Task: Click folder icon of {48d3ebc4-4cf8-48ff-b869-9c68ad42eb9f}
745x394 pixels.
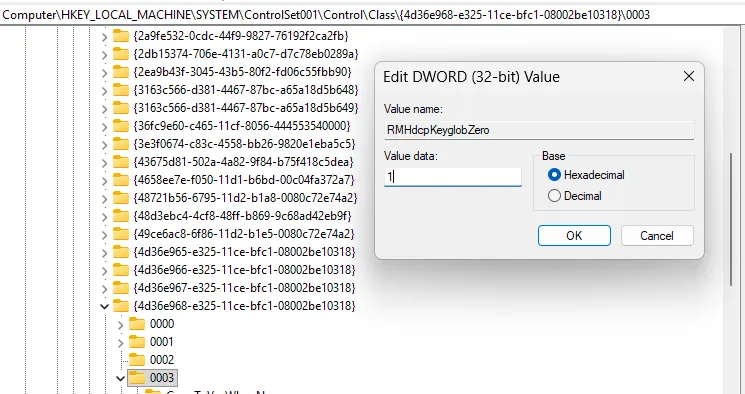Action: (x=121, y=216)
